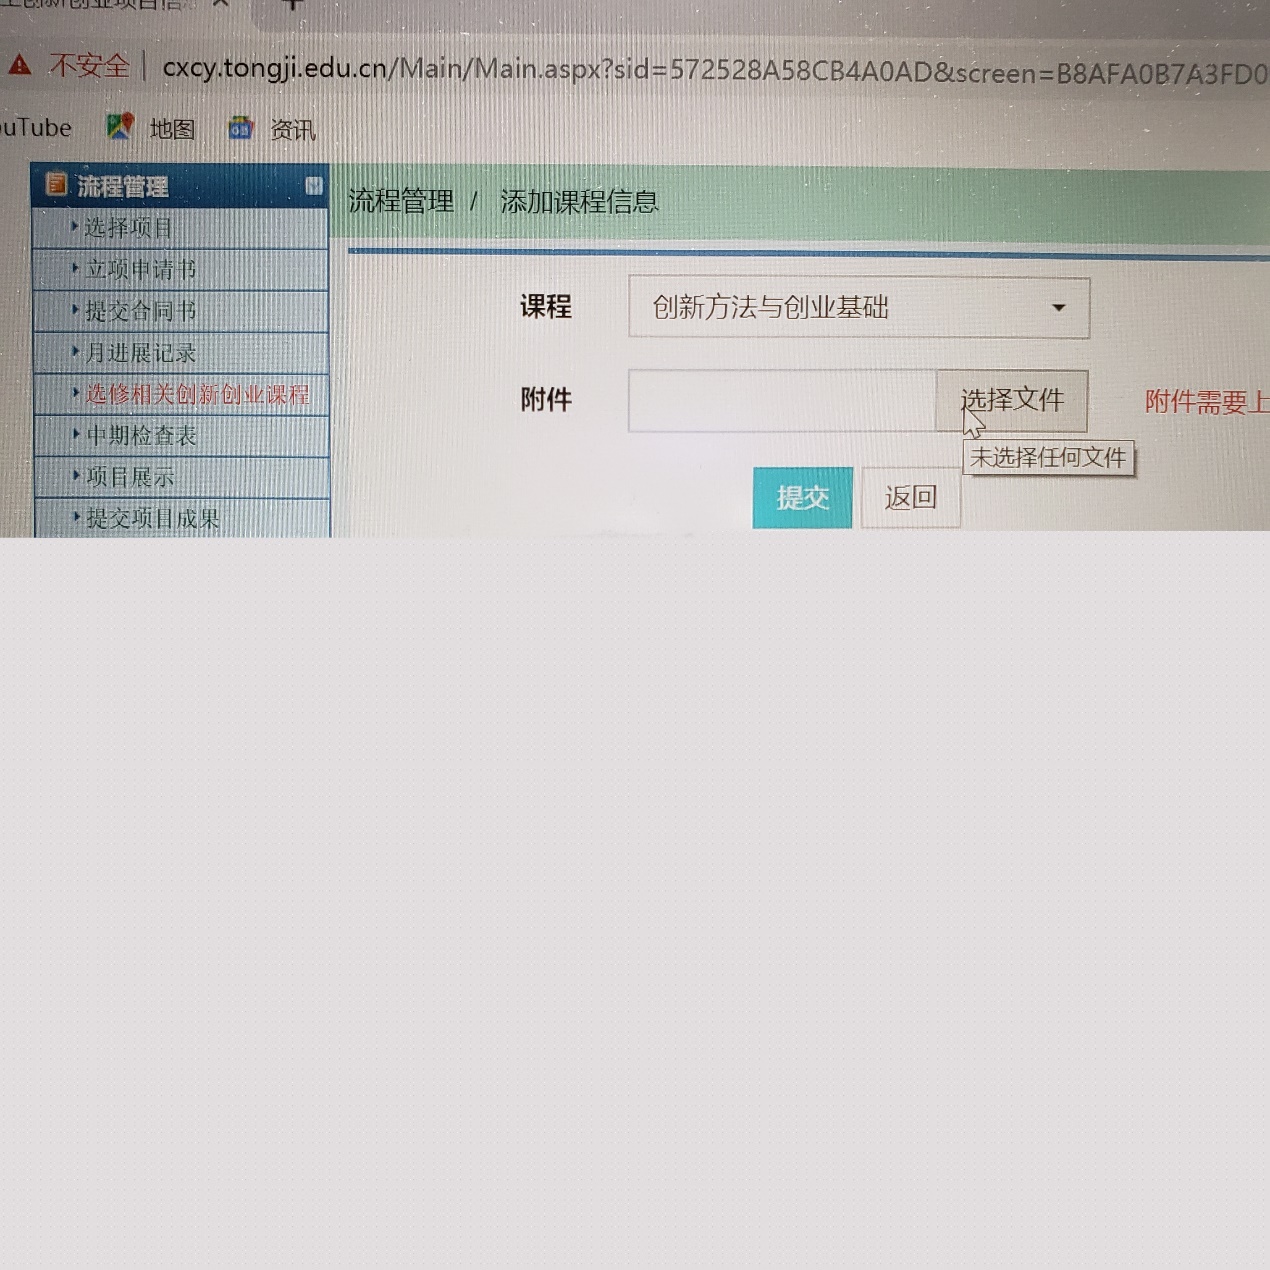
Task: Click the 附件 attachment file path field
Action: pyautogui.click(x=782, y=401)
